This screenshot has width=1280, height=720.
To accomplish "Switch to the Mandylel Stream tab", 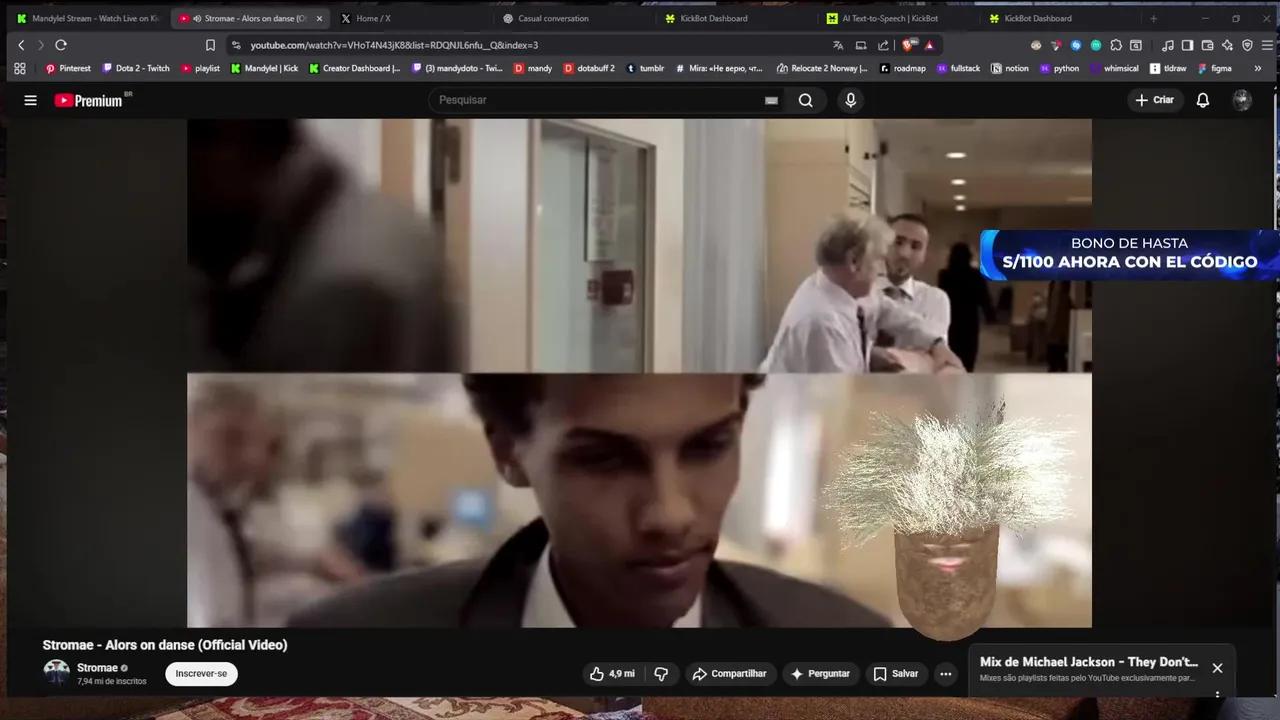I will click(x=88, y=18).
